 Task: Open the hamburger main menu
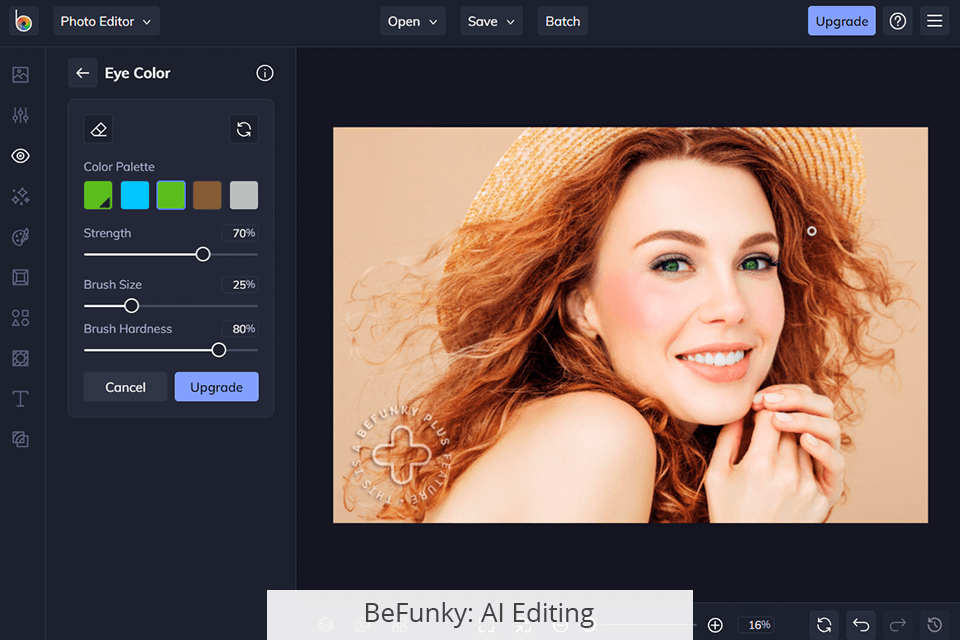[934, 21]
